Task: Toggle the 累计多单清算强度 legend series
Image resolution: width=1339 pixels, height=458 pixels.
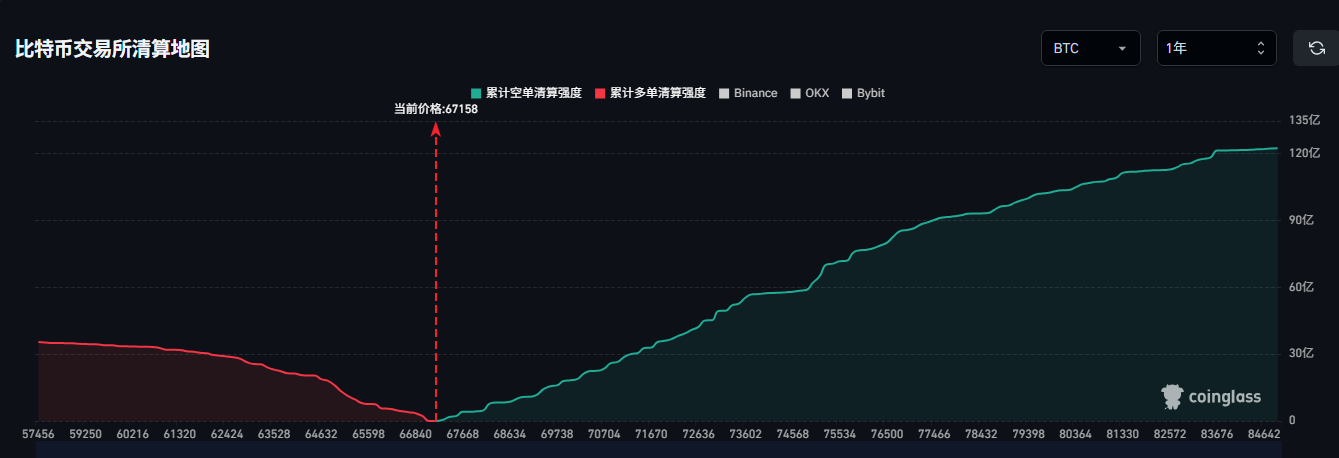Action: [649, 93]
